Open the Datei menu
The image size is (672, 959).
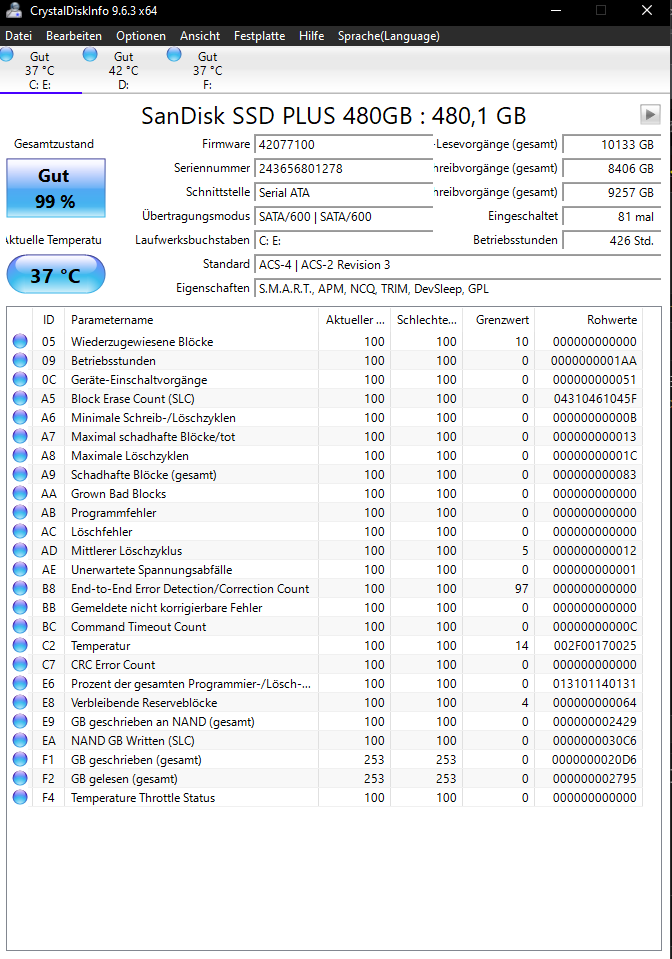[18, 36]
